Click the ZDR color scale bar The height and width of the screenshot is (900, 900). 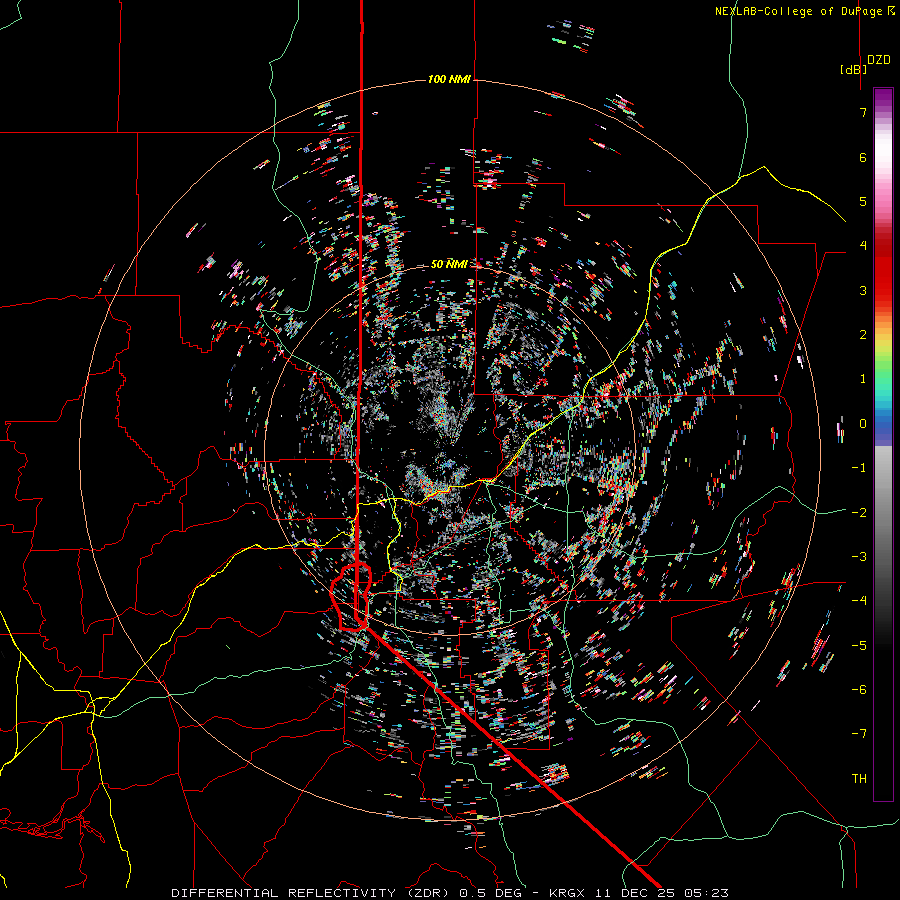[x=883, y=444]
